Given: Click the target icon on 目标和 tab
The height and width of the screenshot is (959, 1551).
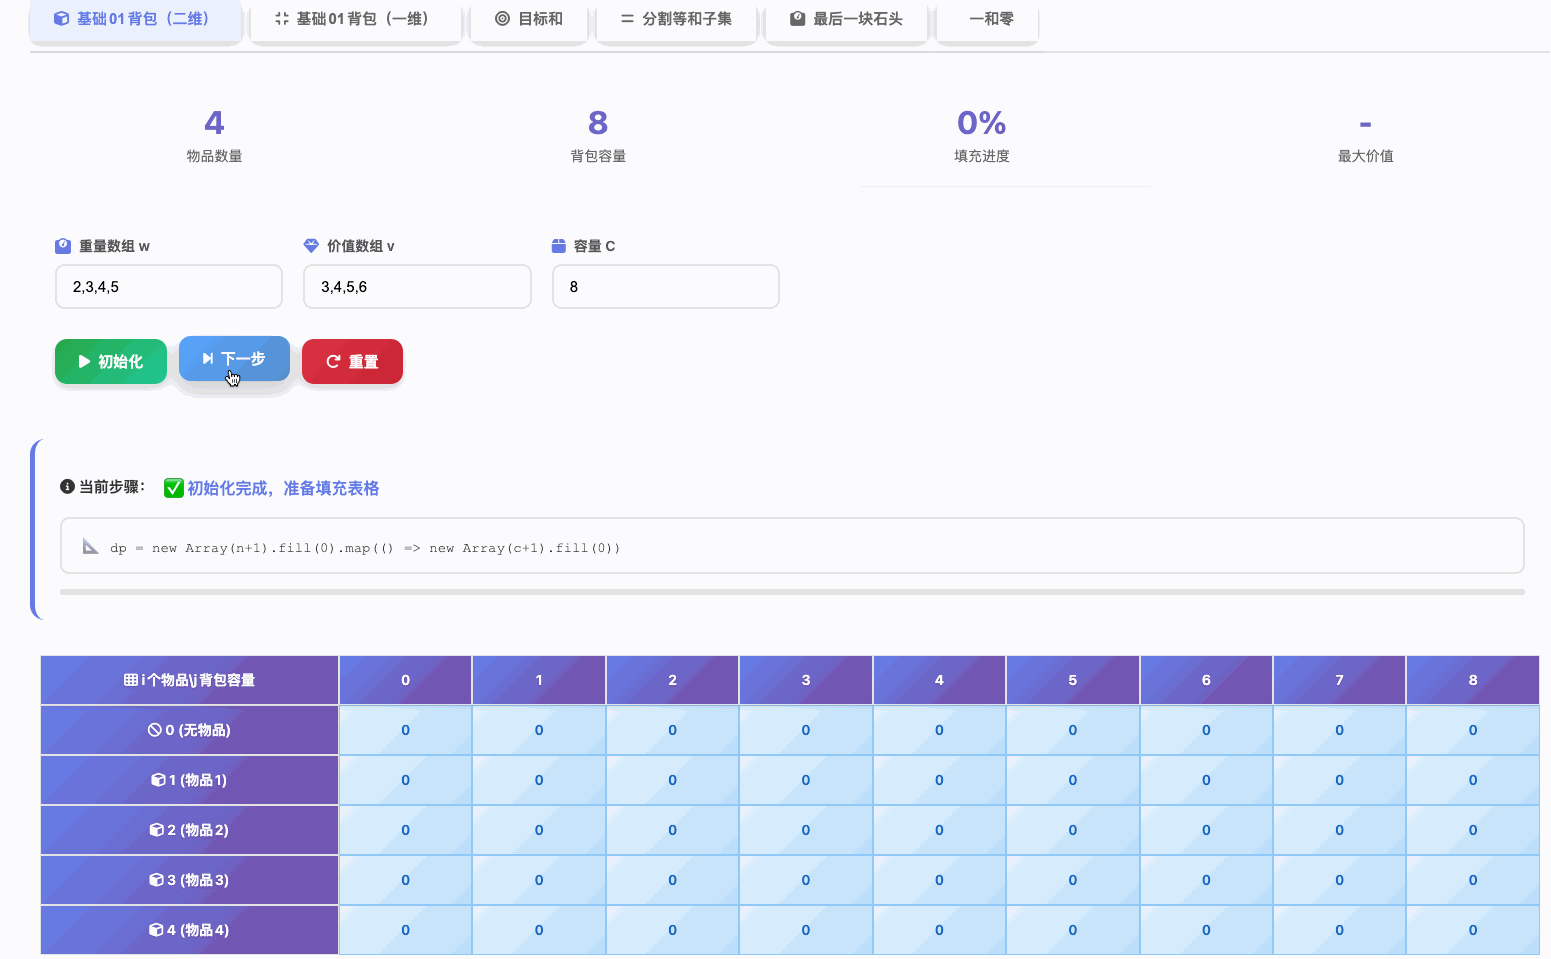Looking at the screenshot, I should pos(501,18).
